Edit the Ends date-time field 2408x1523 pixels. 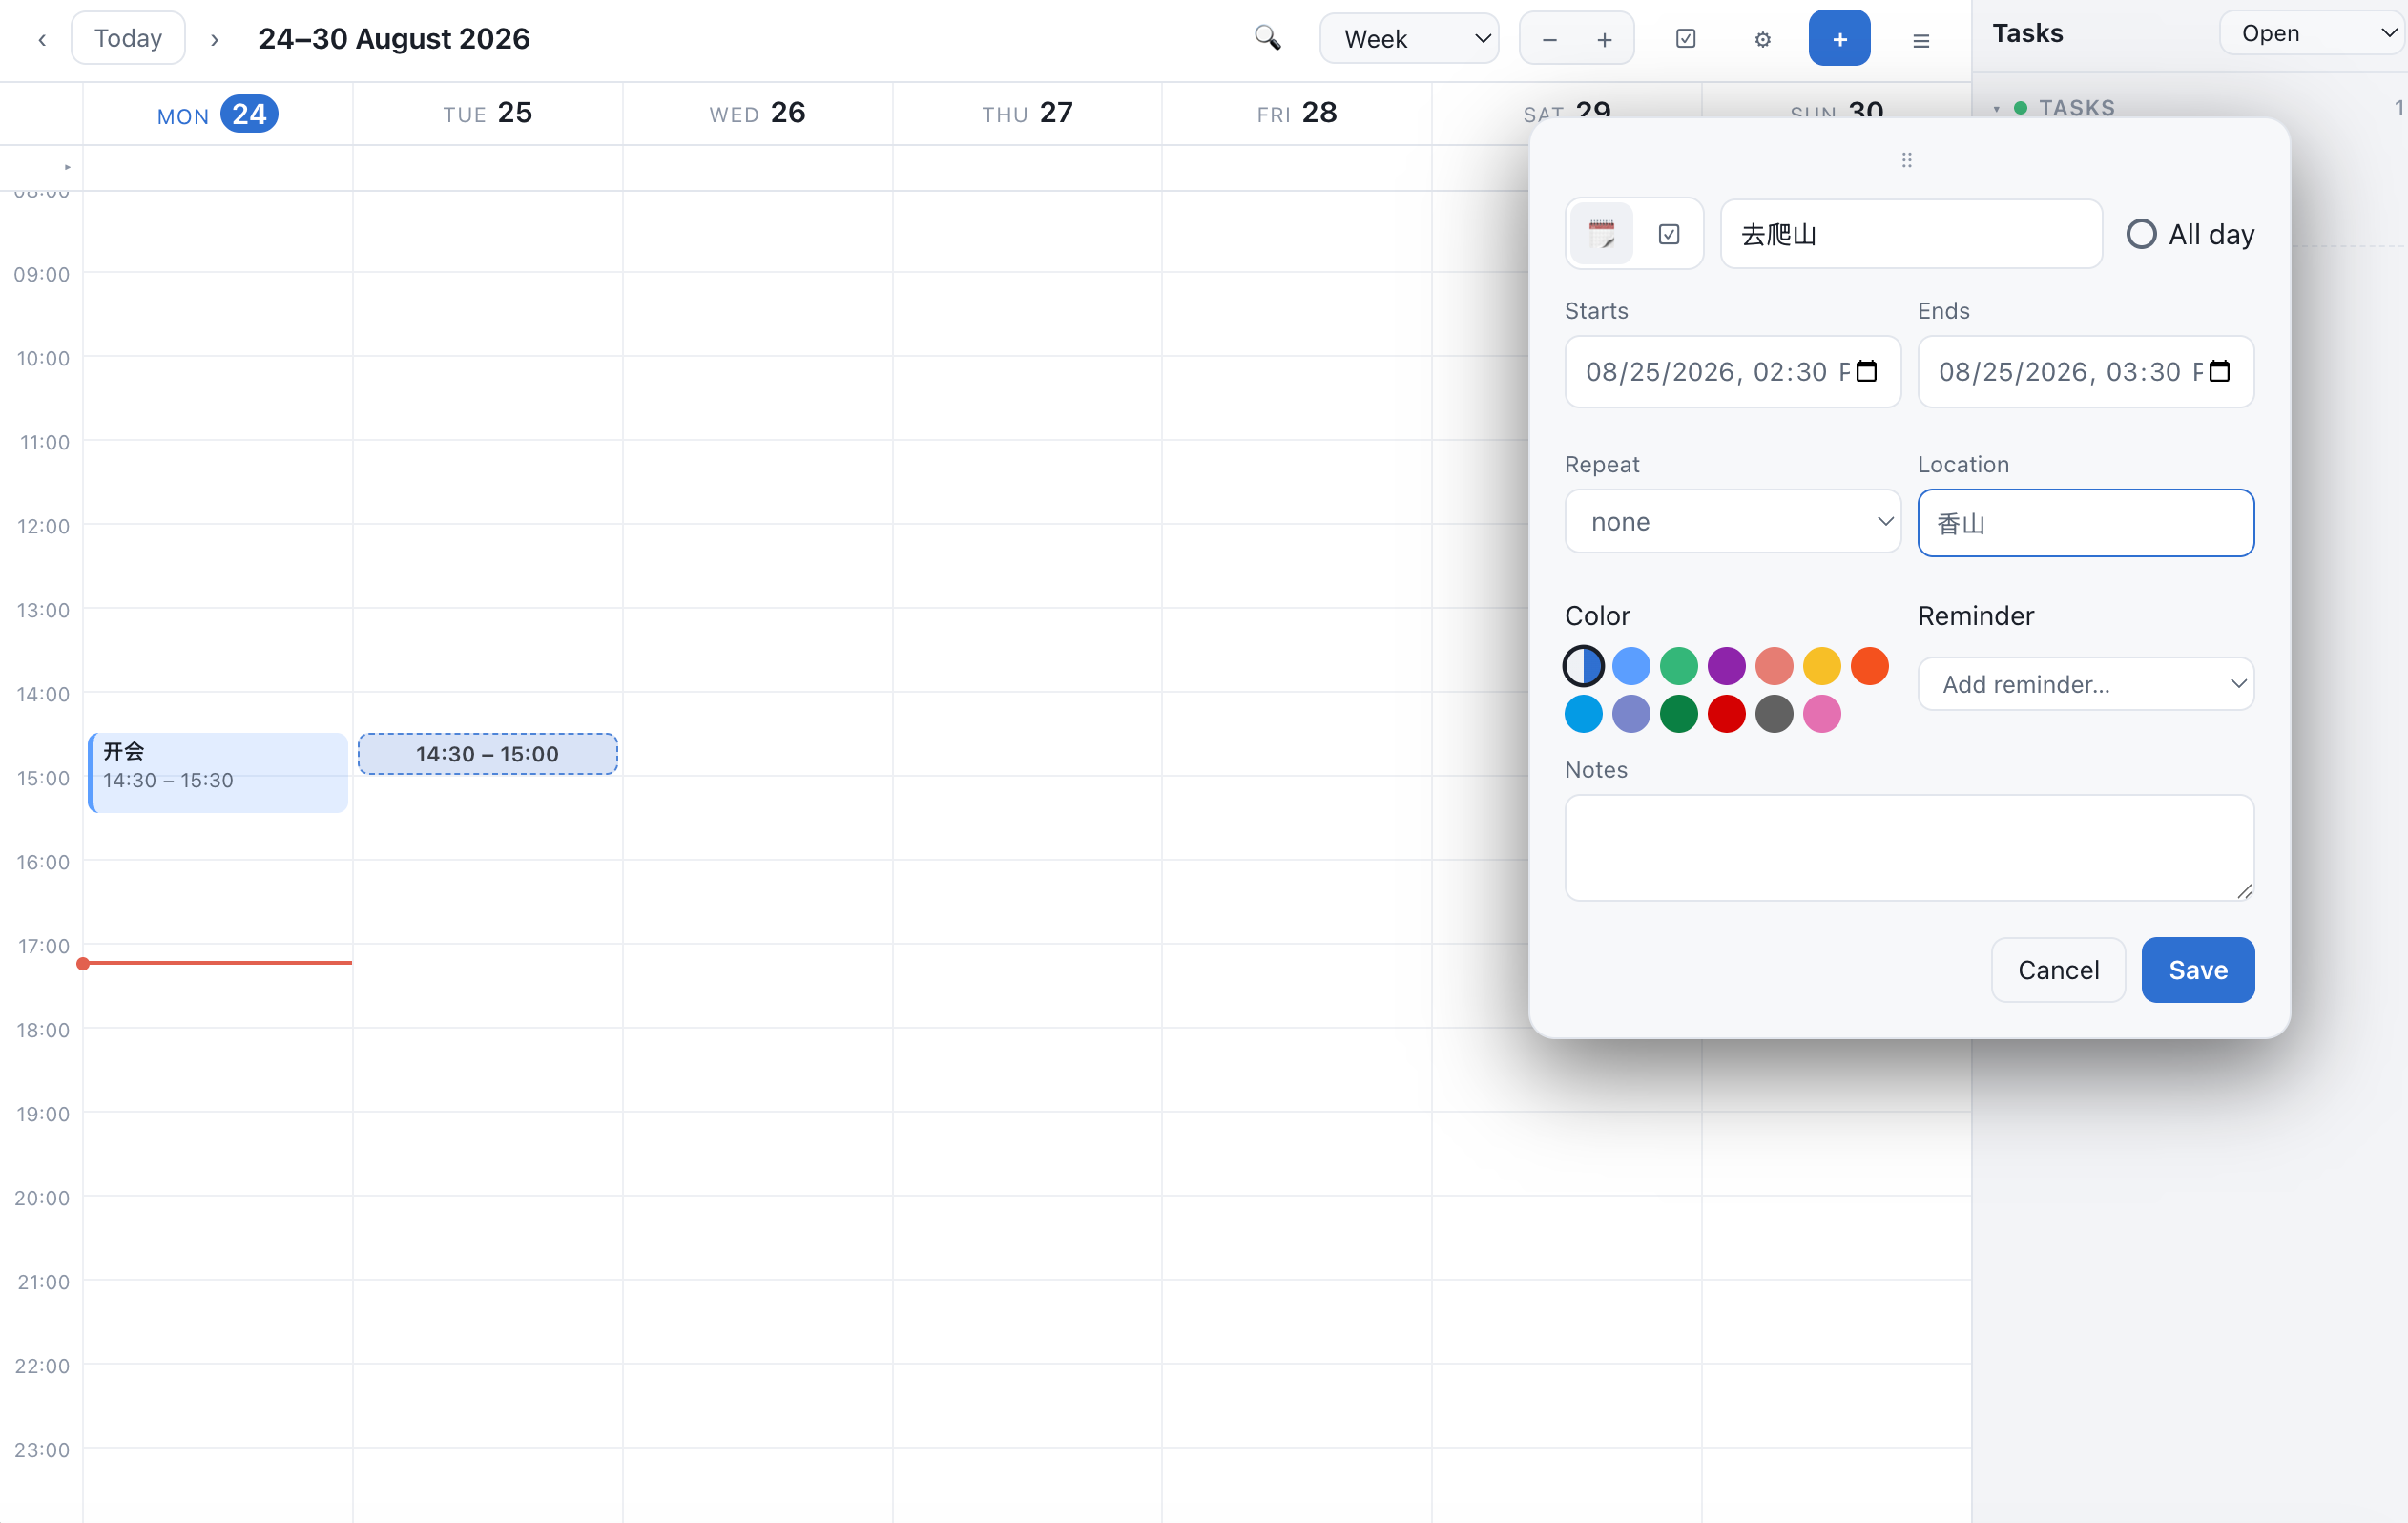coord(2085,372)
